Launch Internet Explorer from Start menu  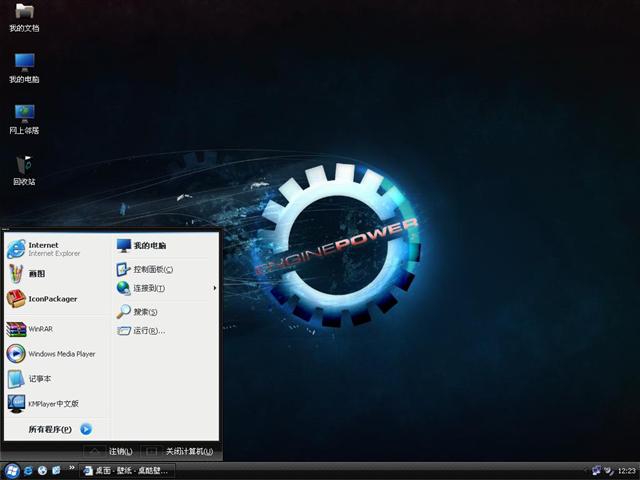(57, 249)
